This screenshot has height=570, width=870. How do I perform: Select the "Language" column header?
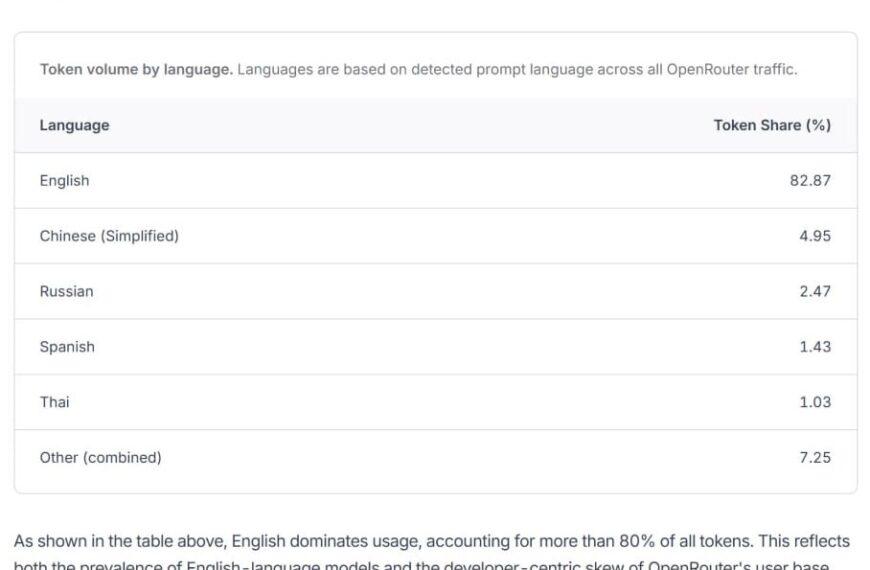[x=74, y=125]
